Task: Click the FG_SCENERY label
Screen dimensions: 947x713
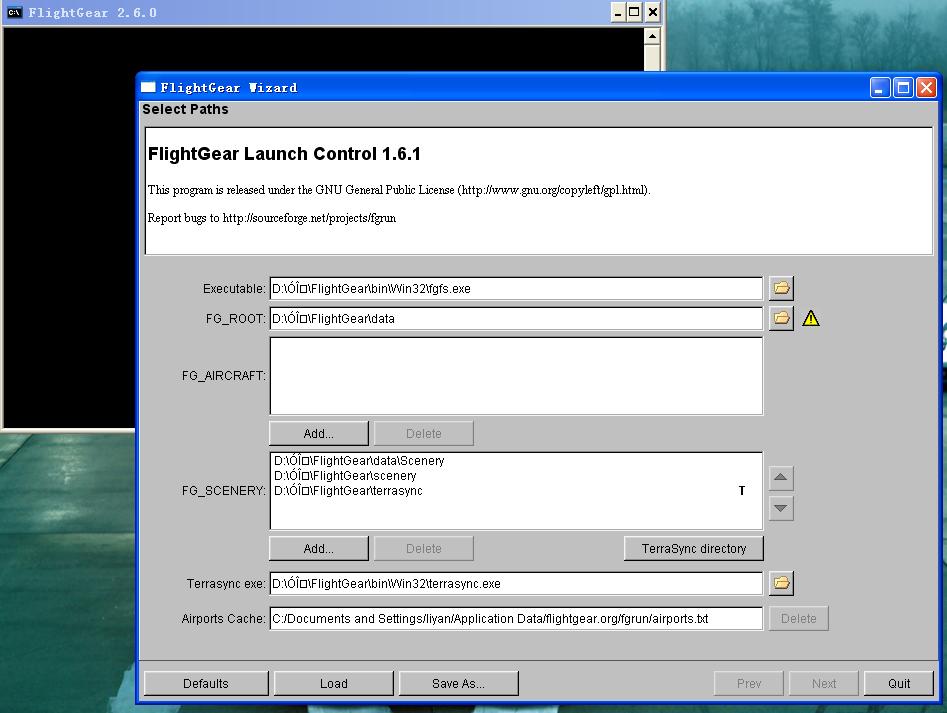Action: 223,491
